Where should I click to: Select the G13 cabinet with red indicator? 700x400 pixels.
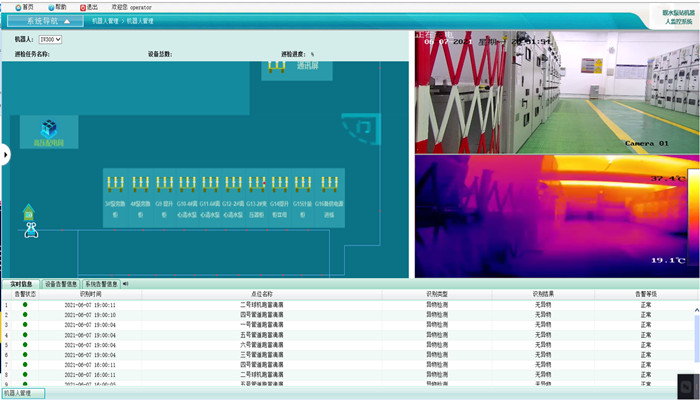[255, 183]
